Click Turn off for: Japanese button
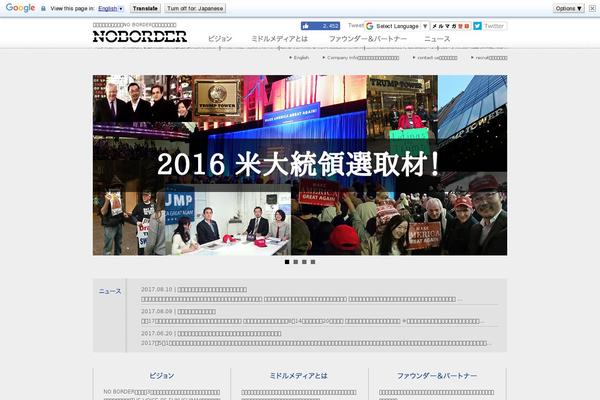This screenshot has height=400, width=600. coord(195,8)
